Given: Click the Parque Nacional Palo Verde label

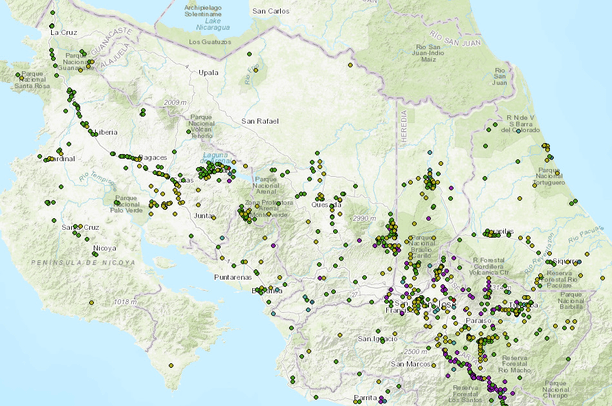Looking at the screenshot, I should pyautogui.click(x=132, y=205).
